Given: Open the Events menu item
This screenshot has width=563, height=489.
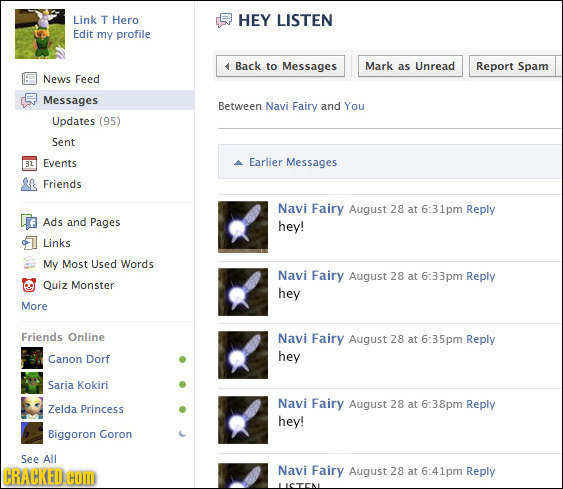Looking at the screenshot, I should [60, 163].
